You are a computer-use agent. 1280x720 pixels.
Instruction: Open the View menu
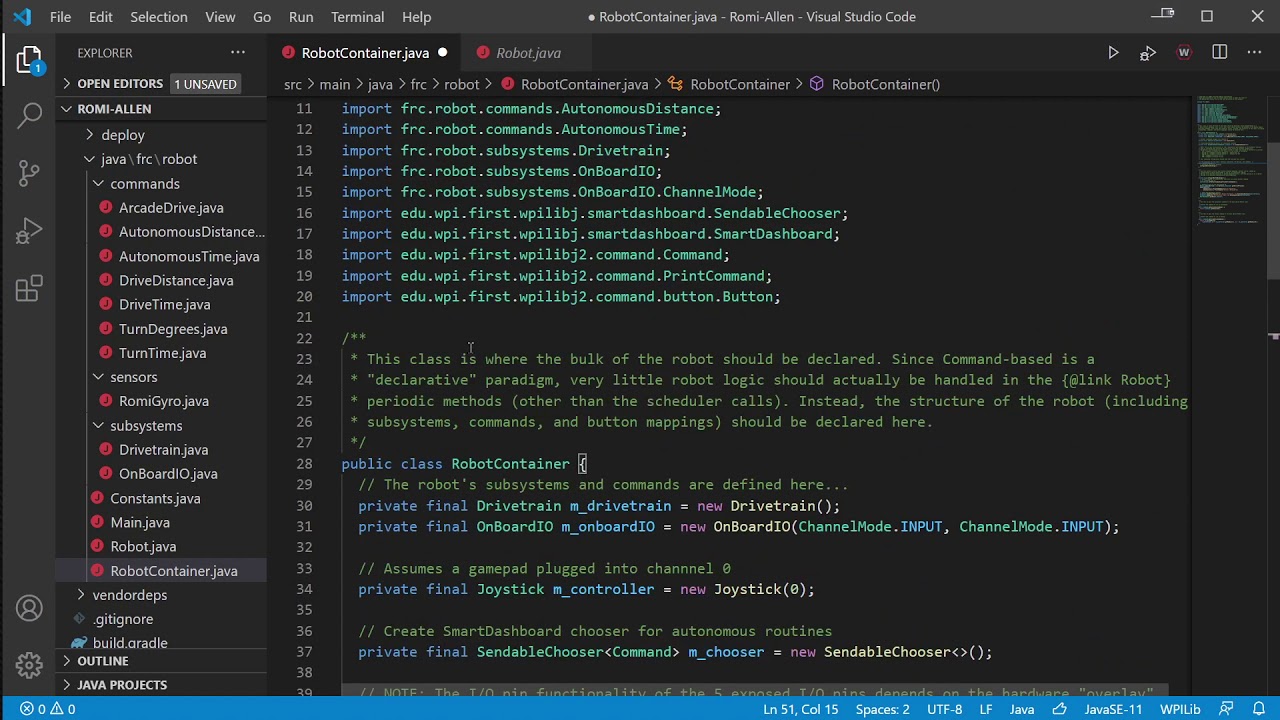coord(220,17)
